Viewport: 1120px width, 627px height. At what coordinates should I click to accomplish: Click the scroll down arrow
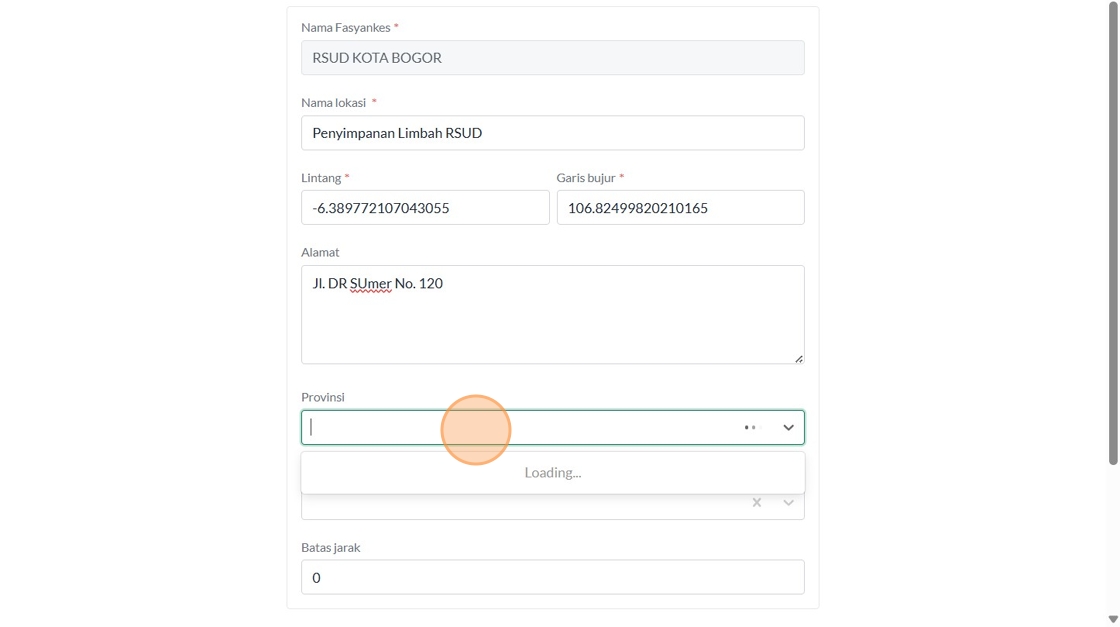coord(1113,619)
